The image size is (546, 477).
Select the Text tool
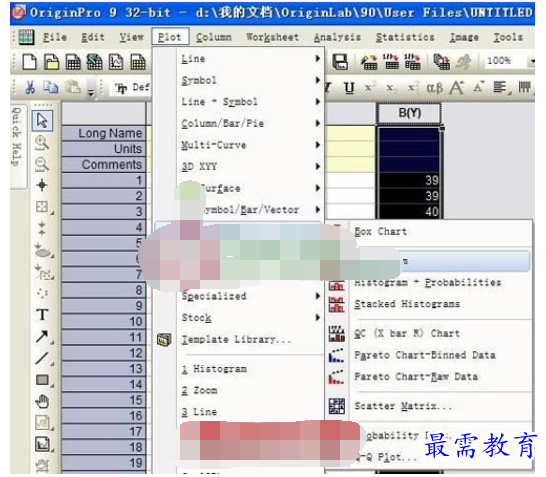pos(42,314)
